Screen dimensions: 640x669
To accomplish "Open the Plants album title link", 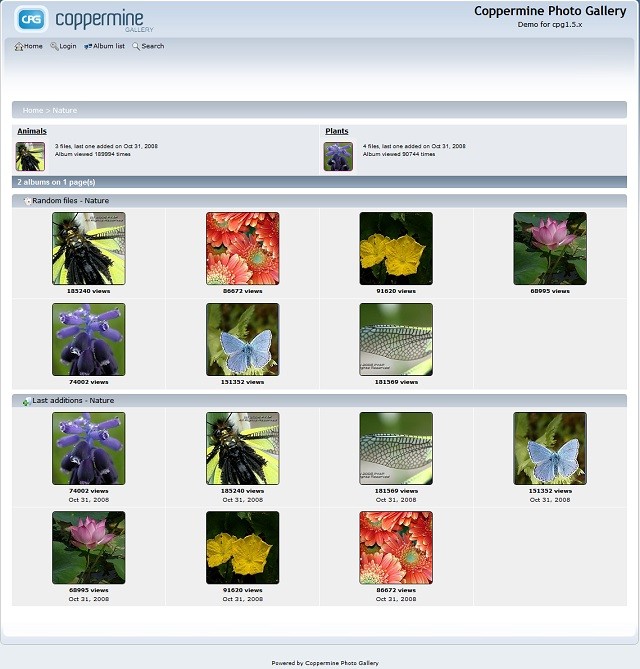I will (x=337, y=131).
